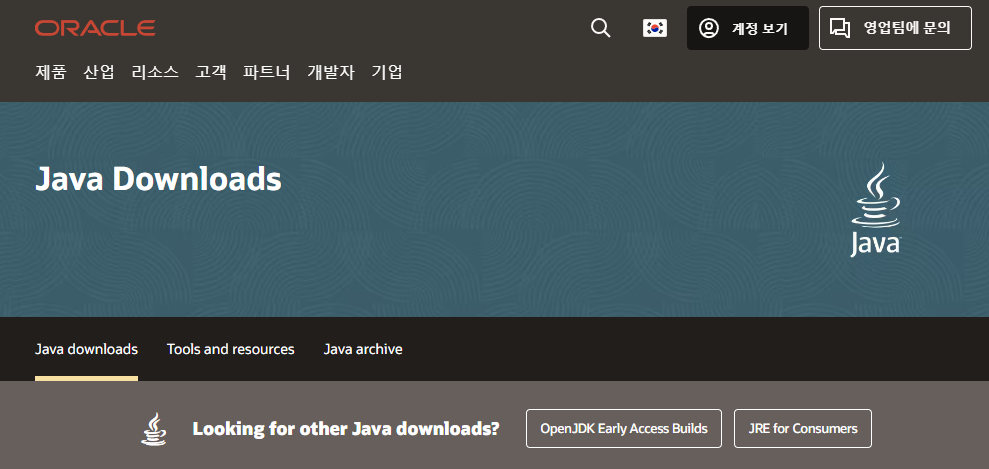This screenshot has height=469, width=989.
Task: Open the 파트너 menu
Action: pyautogui.click(x=267, y=72)
